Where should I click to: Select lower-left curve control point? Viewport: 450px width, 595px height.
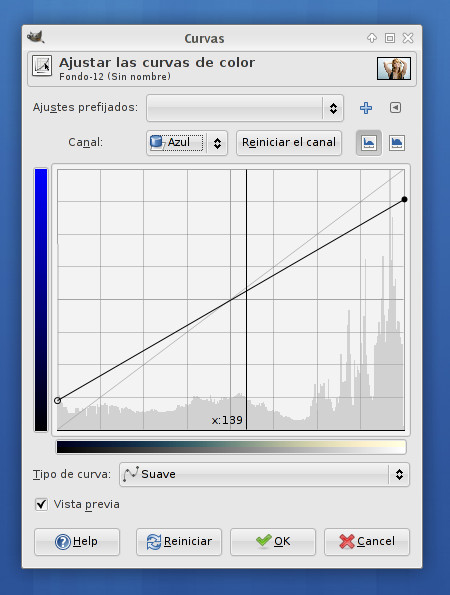[x=57, y=400]
